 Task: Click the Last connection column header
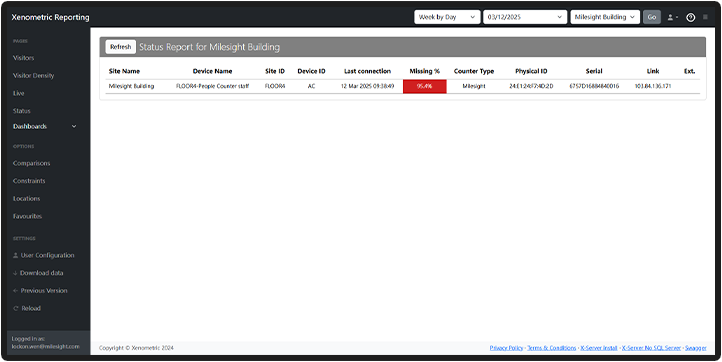coord(367,71)
